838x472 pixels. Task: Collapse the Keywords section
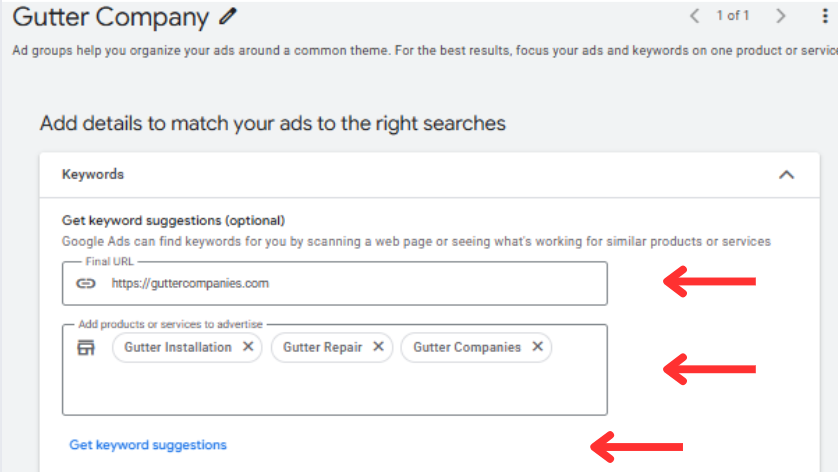pos(786,175)
